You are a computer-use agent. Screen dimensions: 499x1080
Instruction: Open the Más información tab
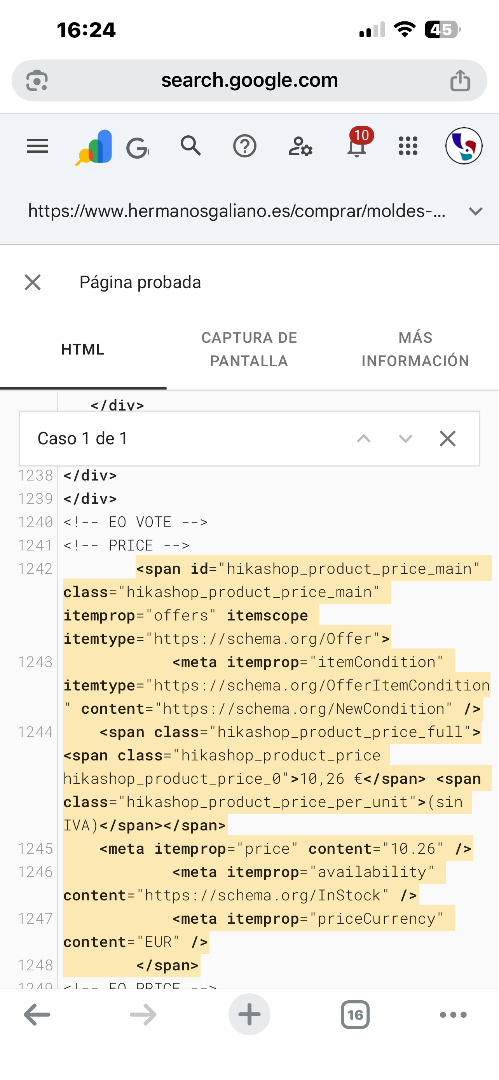coord(416,349)
